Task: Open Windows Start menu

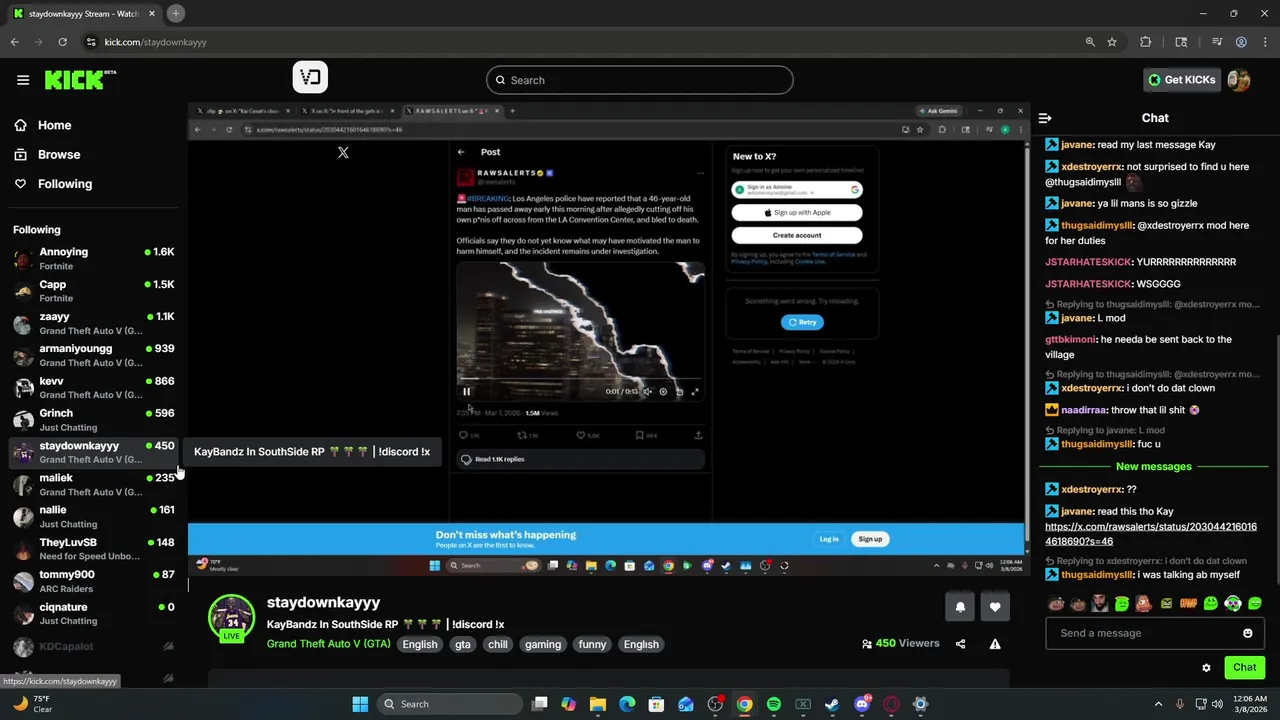Action: [x=360, y=704]
